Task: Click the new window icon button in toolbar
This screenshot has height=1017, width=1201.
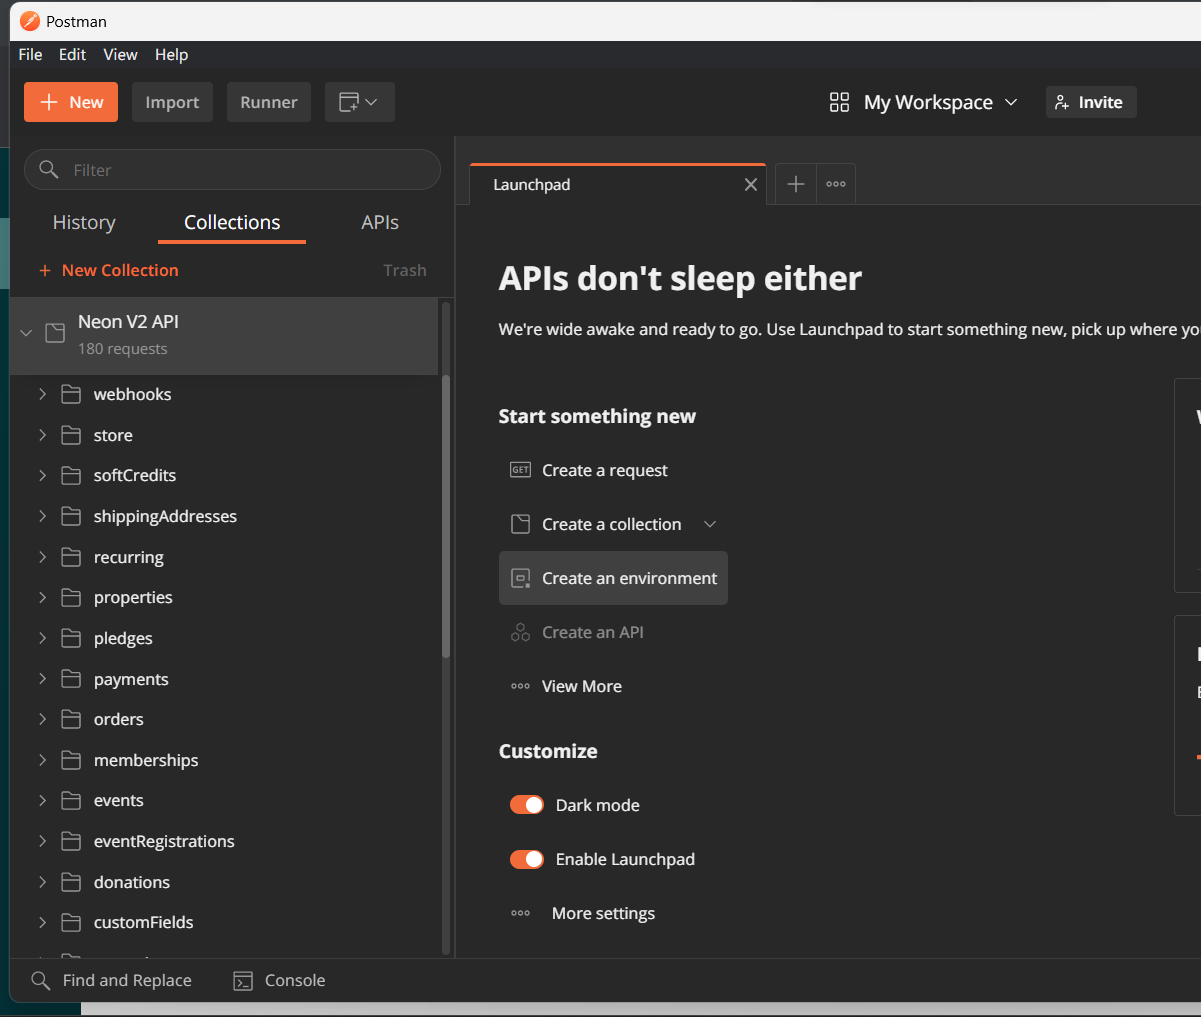Action: (359, 102)
